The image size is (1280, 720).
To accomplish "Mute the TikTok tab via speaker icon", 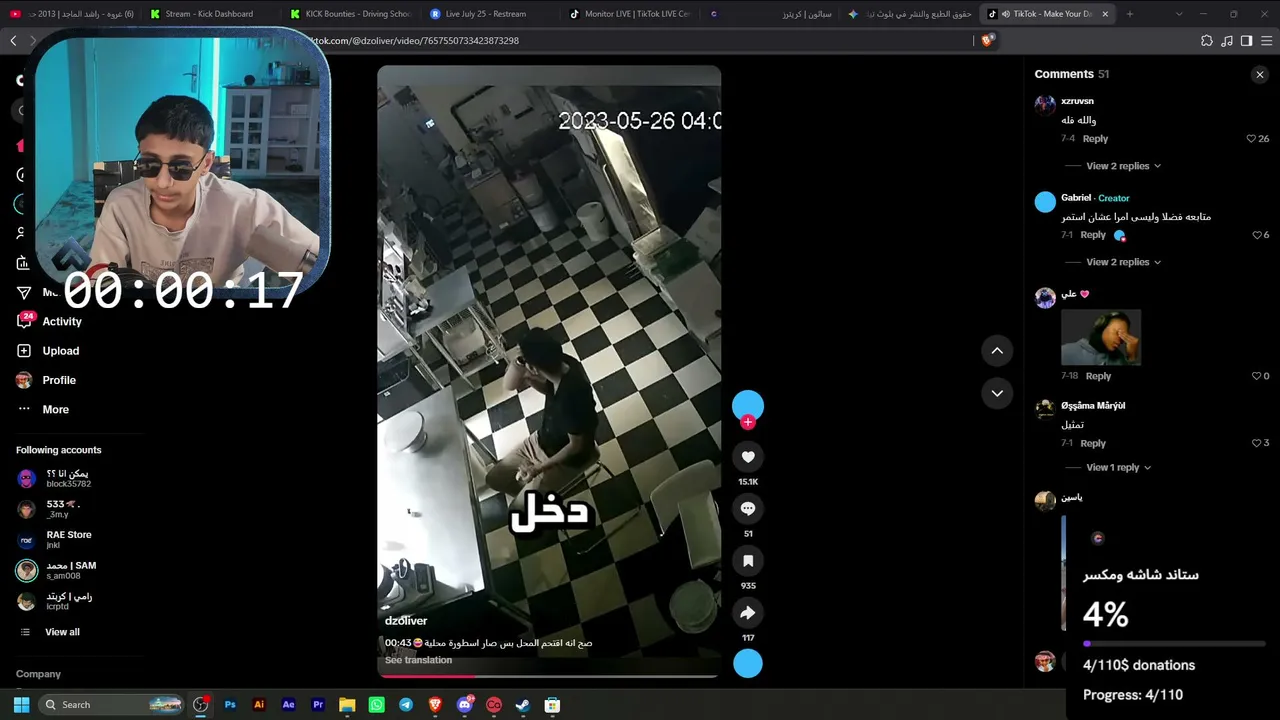I will 1005,14.
